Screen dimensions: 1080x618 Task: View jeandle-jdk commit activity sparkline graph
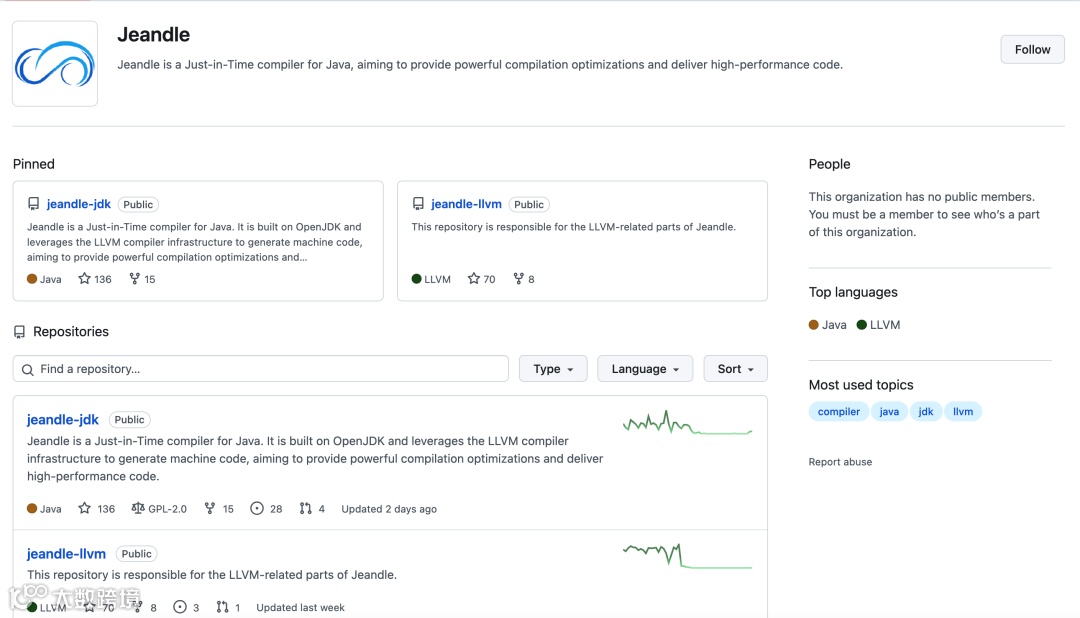point(687,424)
